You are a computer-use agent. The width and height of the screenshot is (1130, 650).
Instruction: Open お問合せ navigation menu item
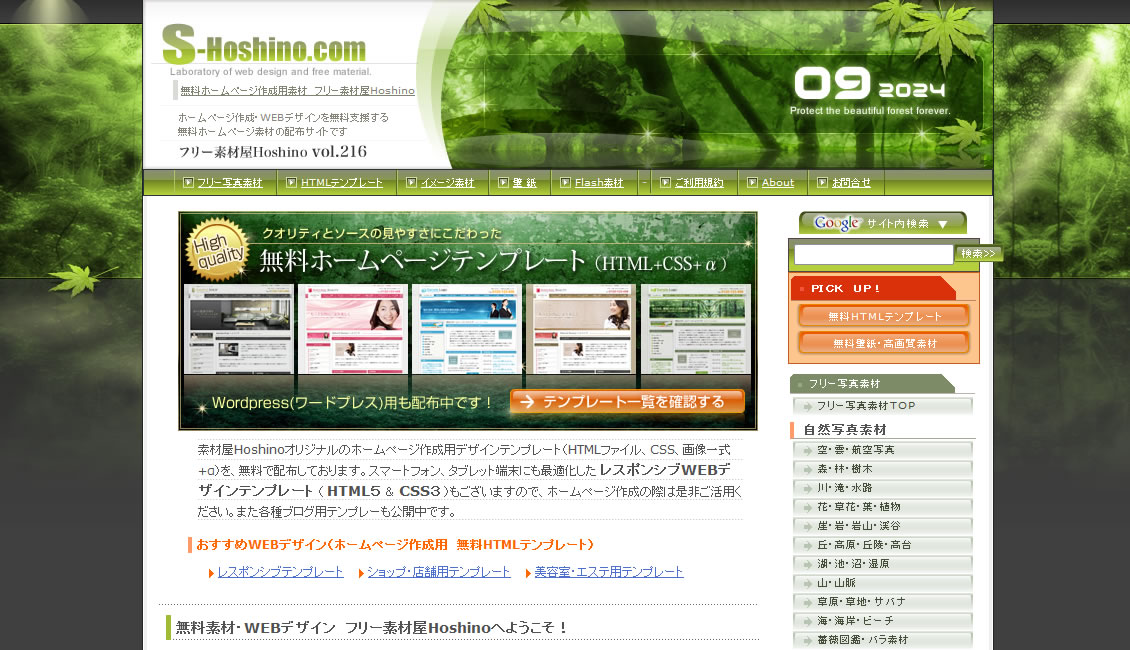(x=851, y=183)
